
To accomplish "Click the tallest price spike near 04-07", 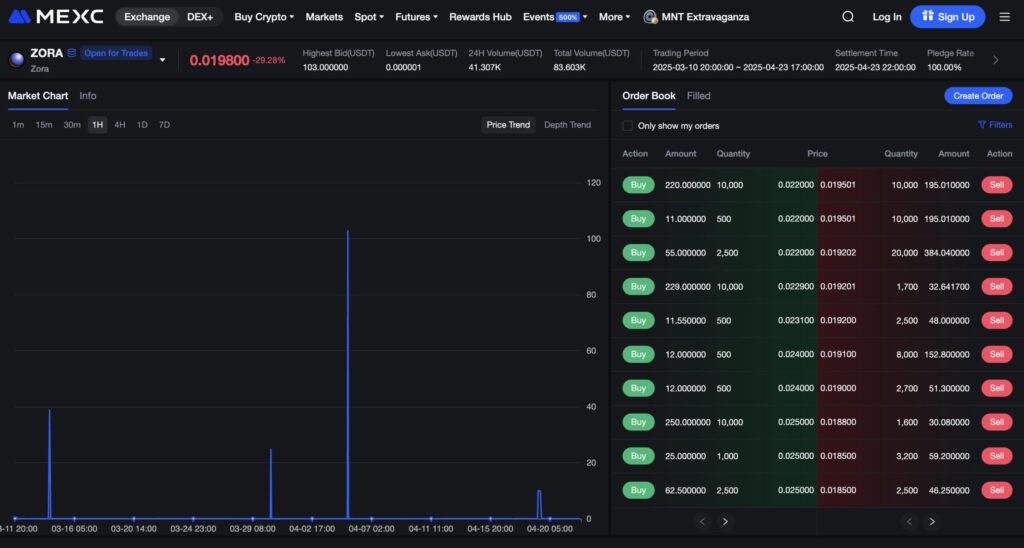I will [347, 372].
